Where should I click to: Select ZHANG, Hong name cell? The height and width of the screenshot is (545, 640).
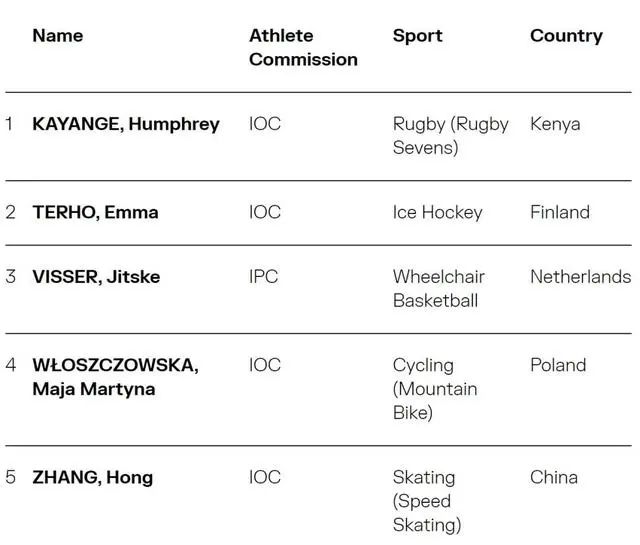point(93,477)
